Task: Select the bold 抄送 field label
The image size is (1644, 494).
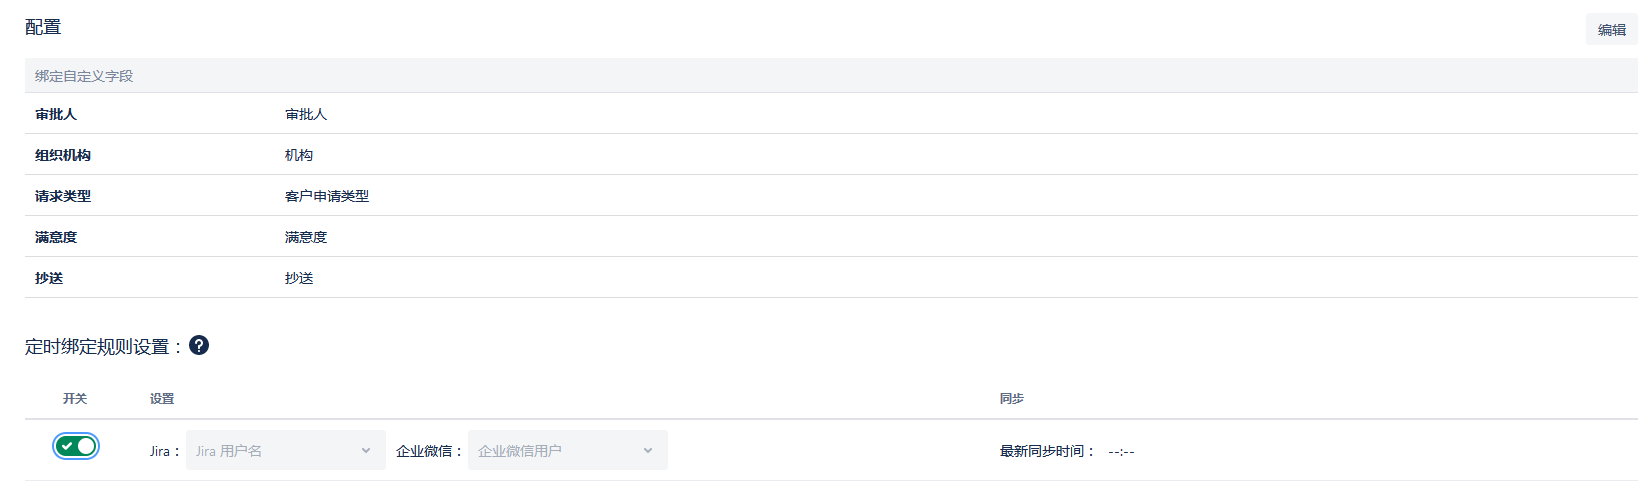Action: [49, 279]
